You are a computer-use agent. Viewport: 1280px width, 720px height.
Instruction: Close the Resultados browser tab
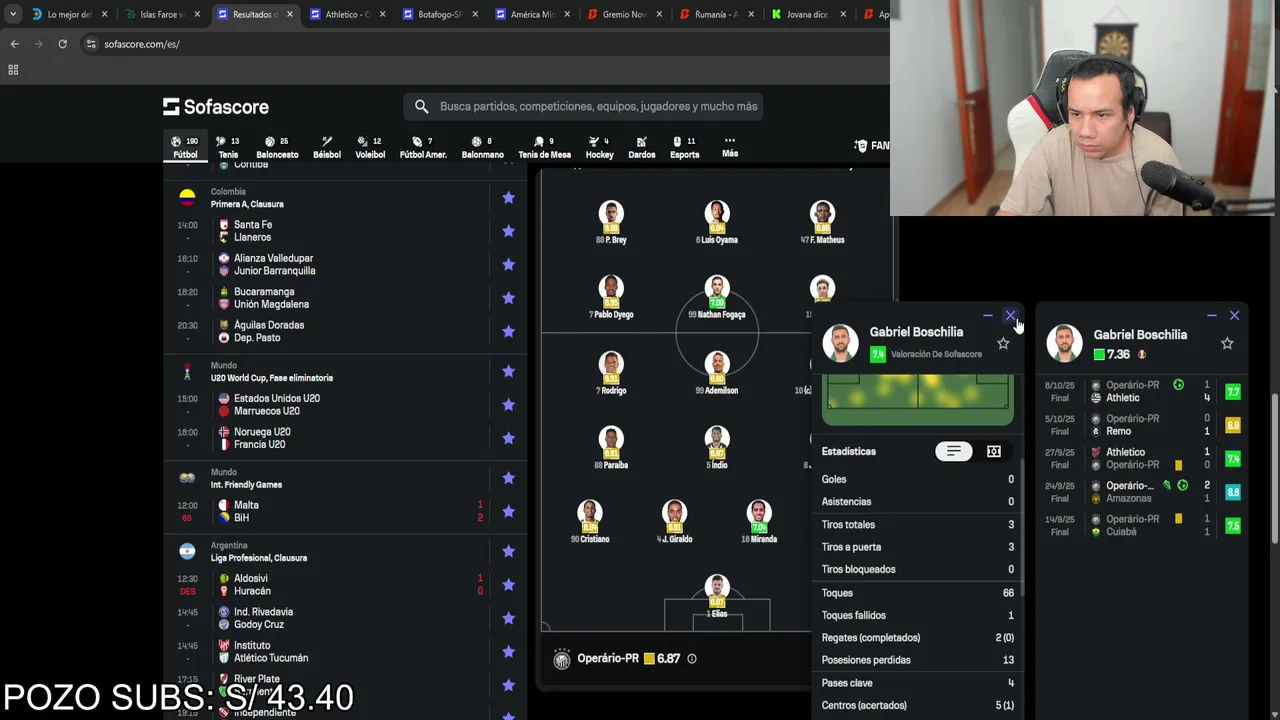290,14
